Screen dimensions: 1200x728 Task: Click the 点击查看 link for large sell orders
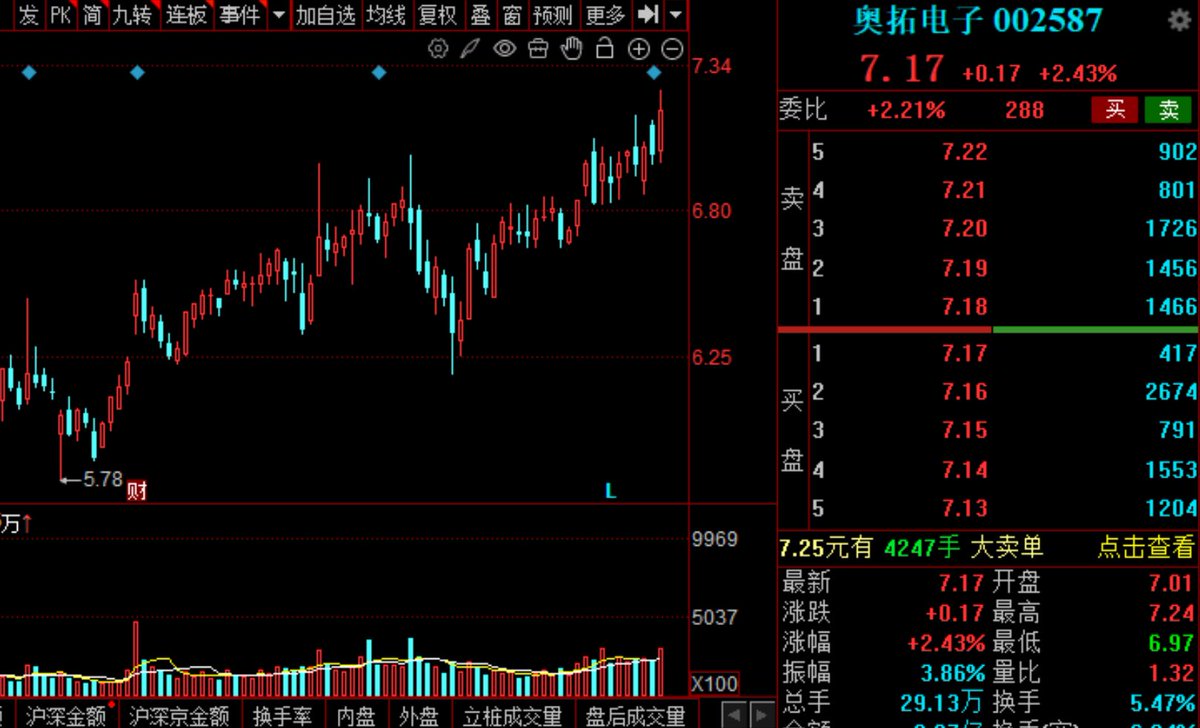pos(1145,548)
